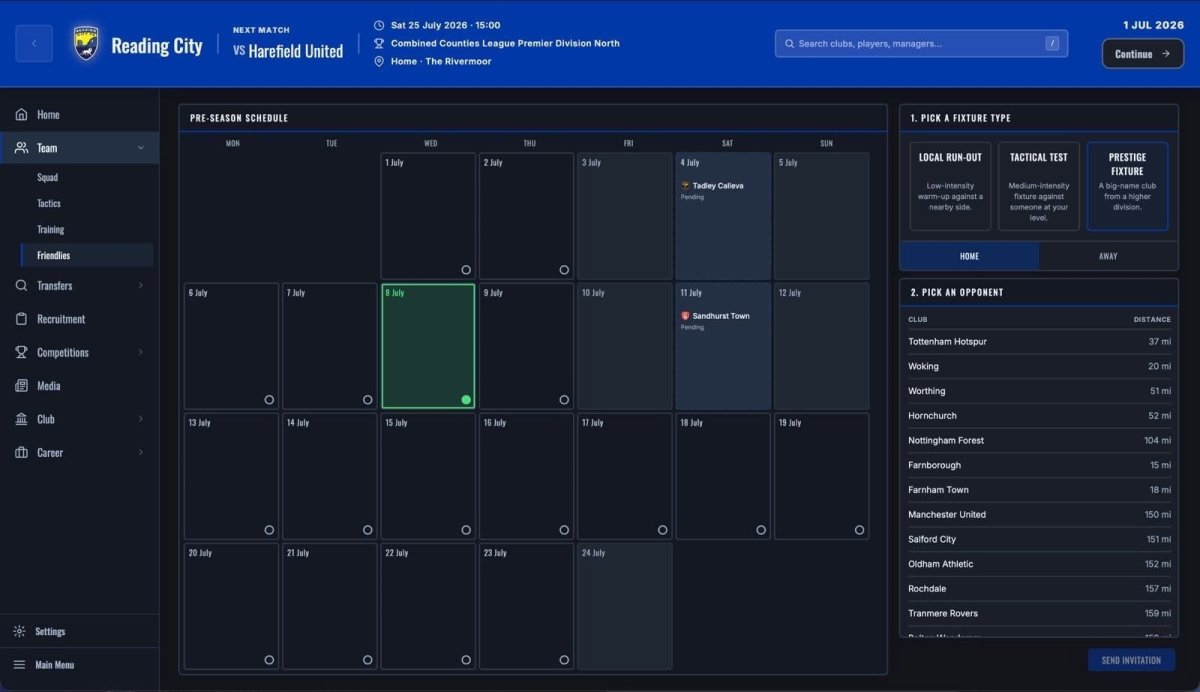The height and width of the screenshot is (692, 1200).
Task: Select Woking as opponent
Action: [x=1039, y=367]
